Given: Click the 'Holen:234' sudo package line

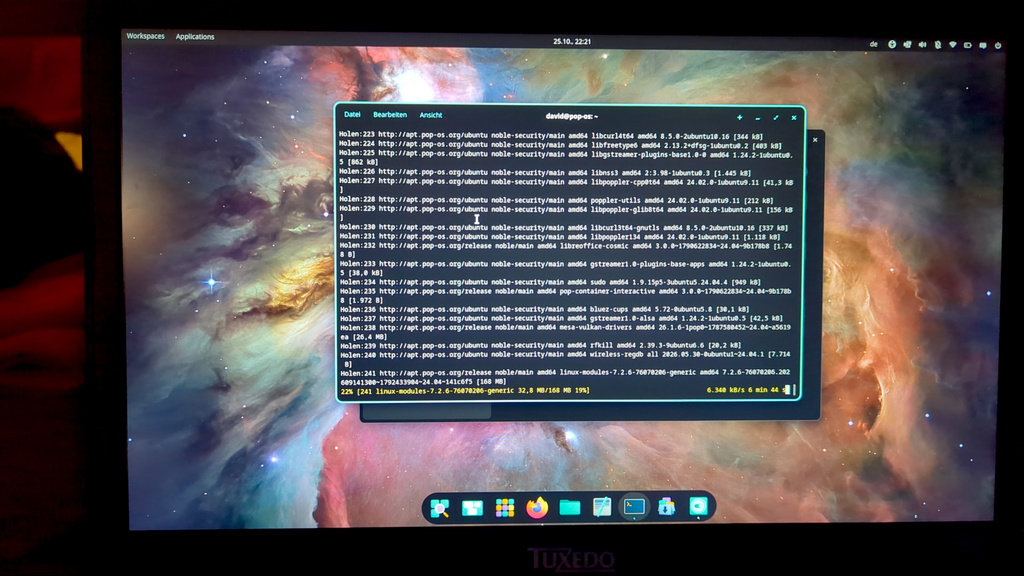Looking at the screenshot, I should (551, 282).
